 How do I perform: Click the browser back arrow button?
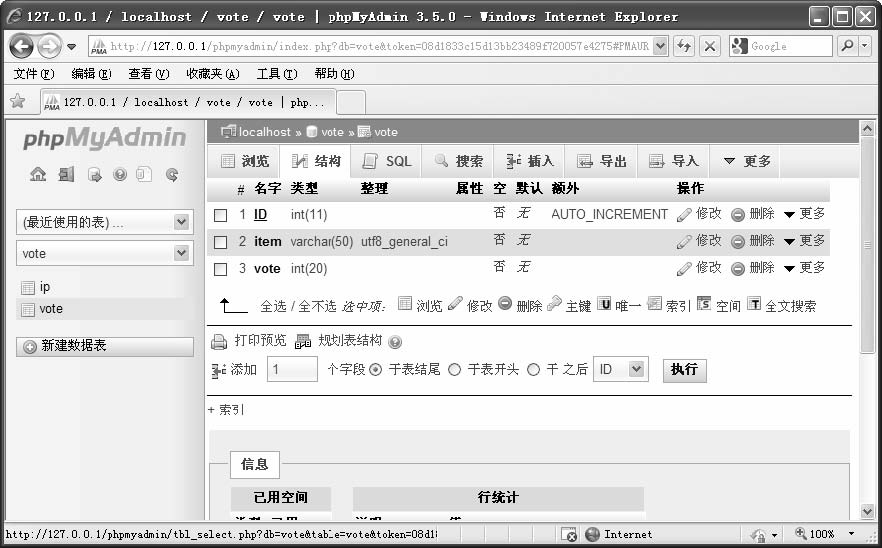click(21, 46)
